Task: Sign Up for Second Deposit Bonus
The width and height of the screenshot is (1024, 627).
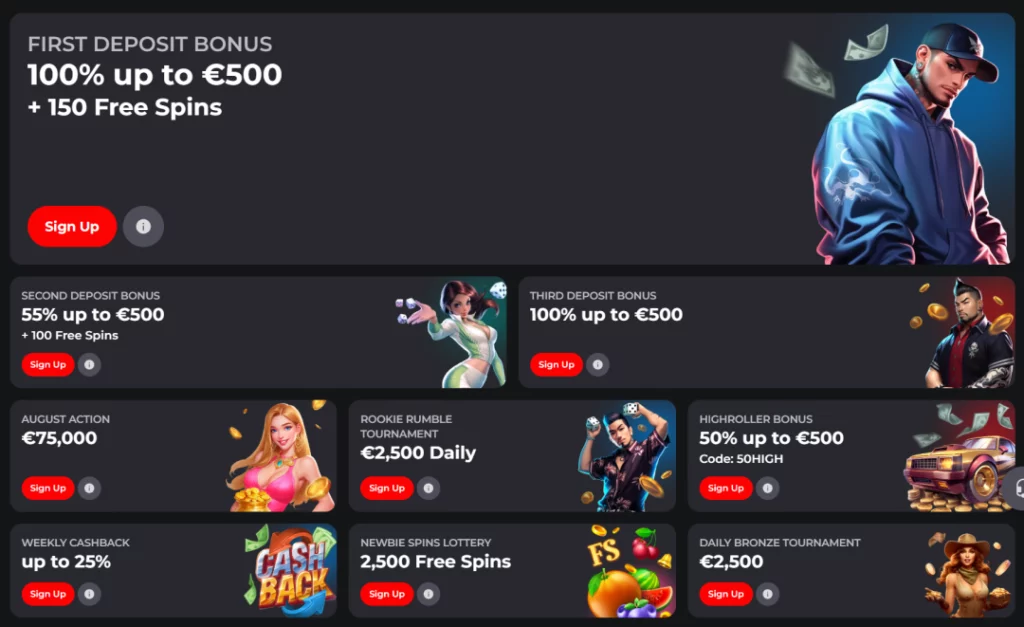Action: tap(48, 364)
